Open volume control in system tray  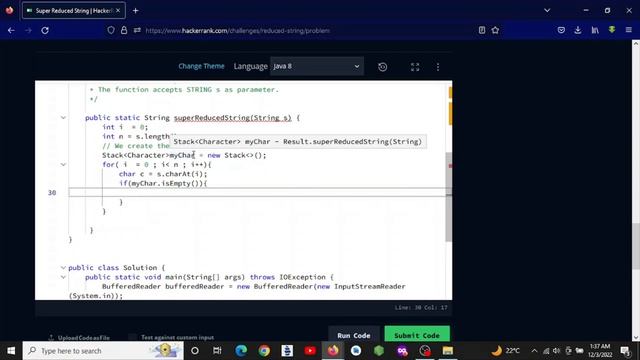pos(556,351)
